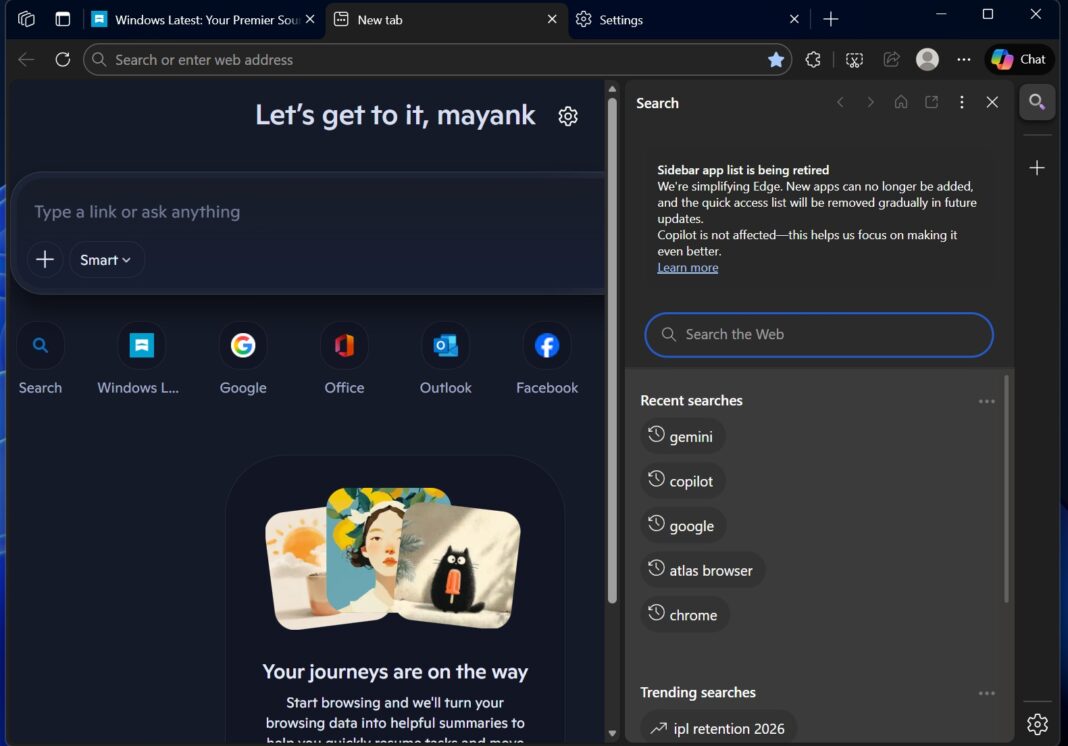Open the new tab page settings gear
This screenshot has width=1068, height=746.
(x=568, y=116)
